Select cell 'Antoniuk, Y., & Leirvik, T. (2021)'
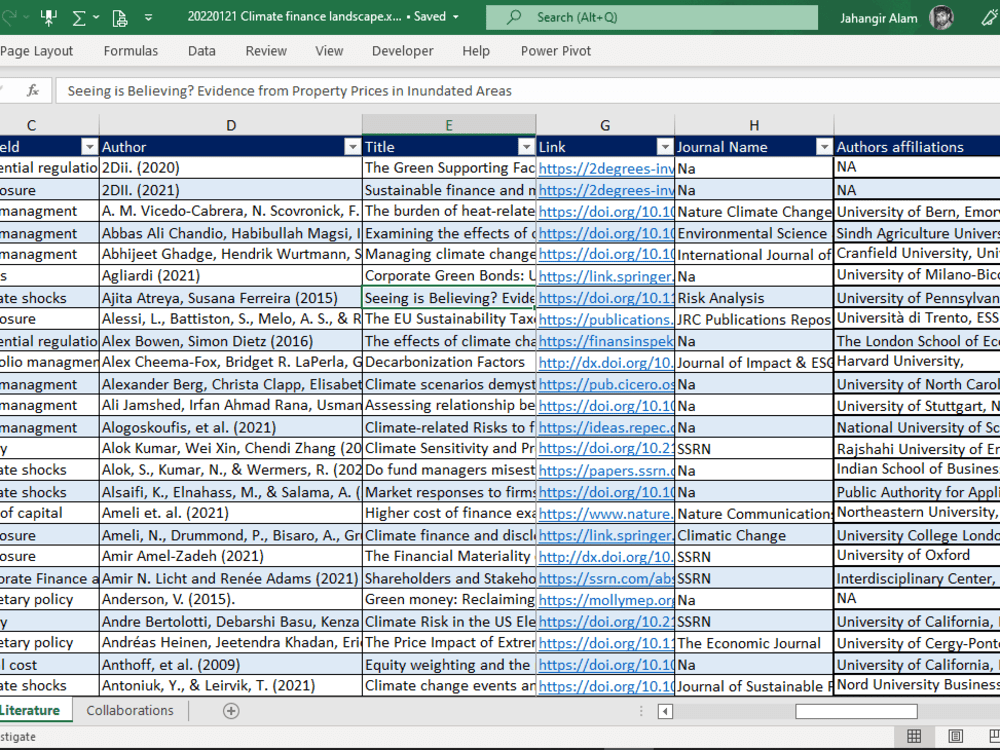 tap(231, 686)
